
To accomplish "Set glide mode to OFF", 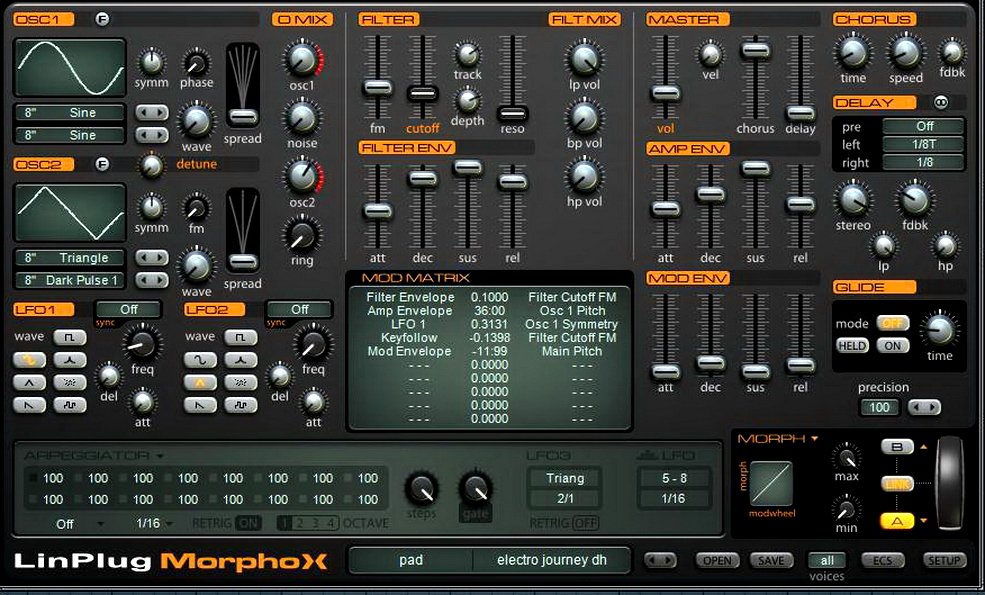I will pyautogui.click(x=893, y=323).
